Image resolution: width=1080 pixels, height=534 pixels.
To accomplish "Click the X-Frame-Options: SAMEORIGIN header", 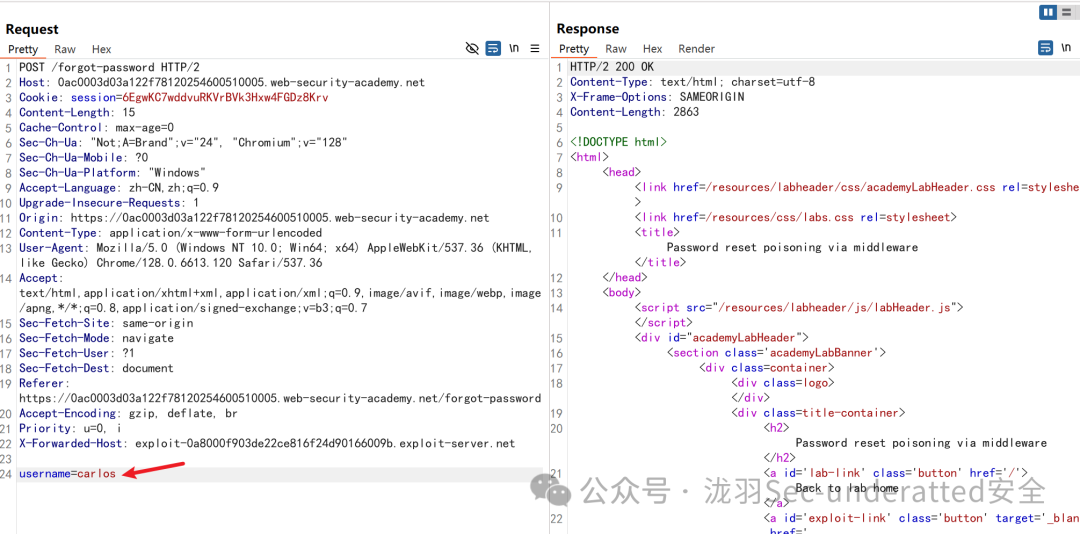I will tap(657, 97).
